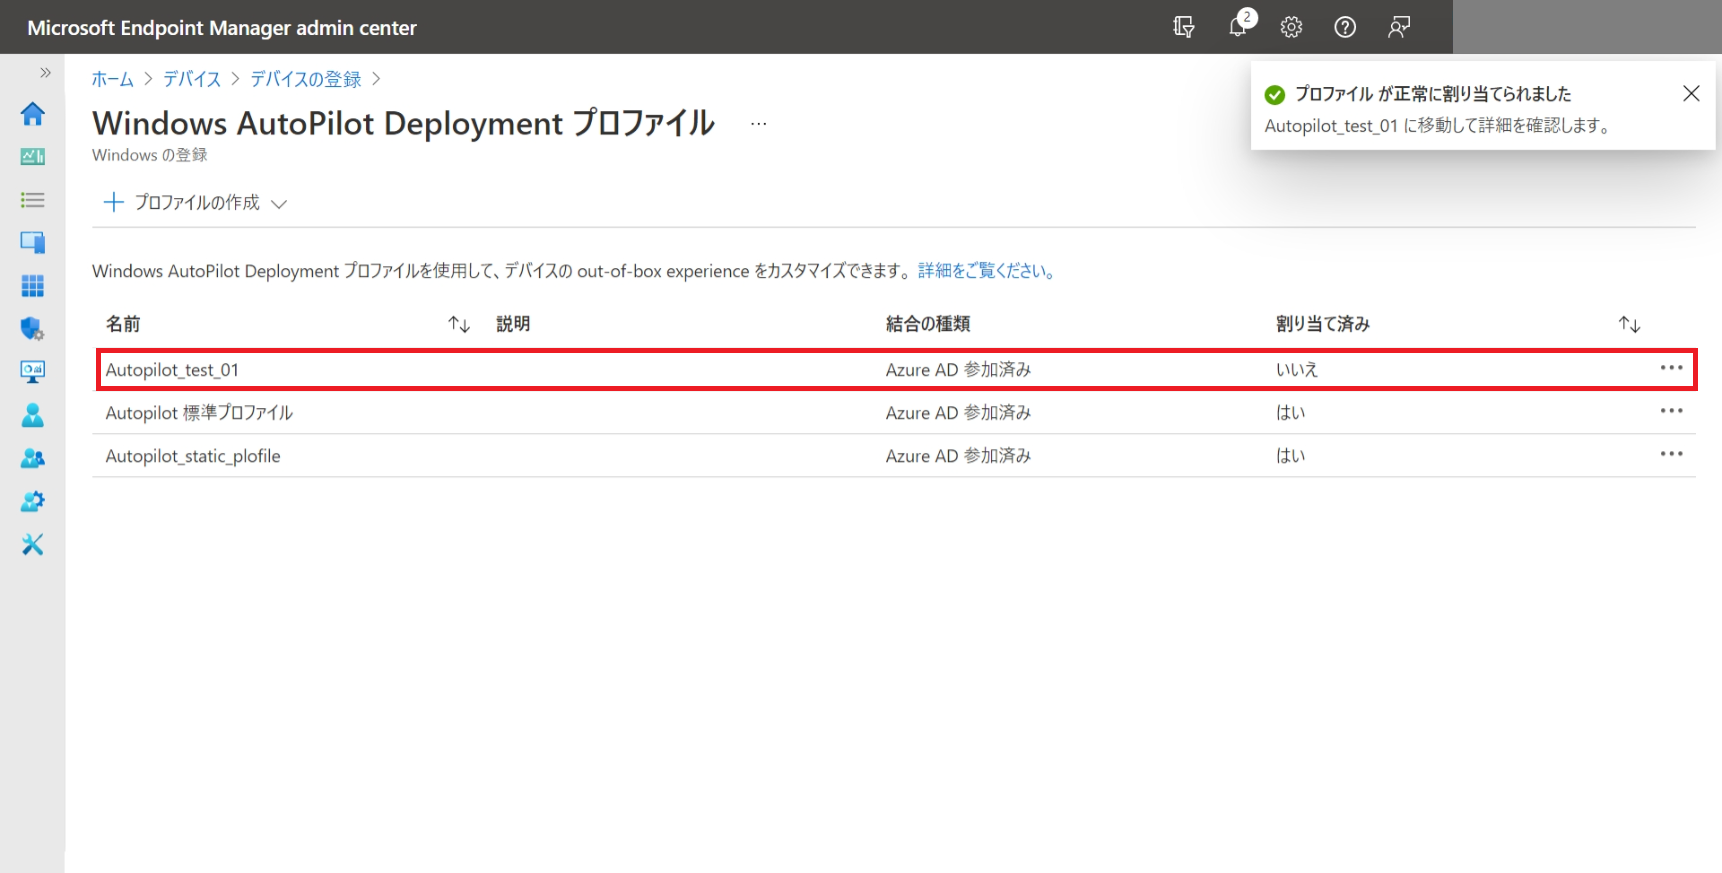Screen dimensions: 1722x873
Task: Open Endpoint security shield icon
Action: (32, 329)
